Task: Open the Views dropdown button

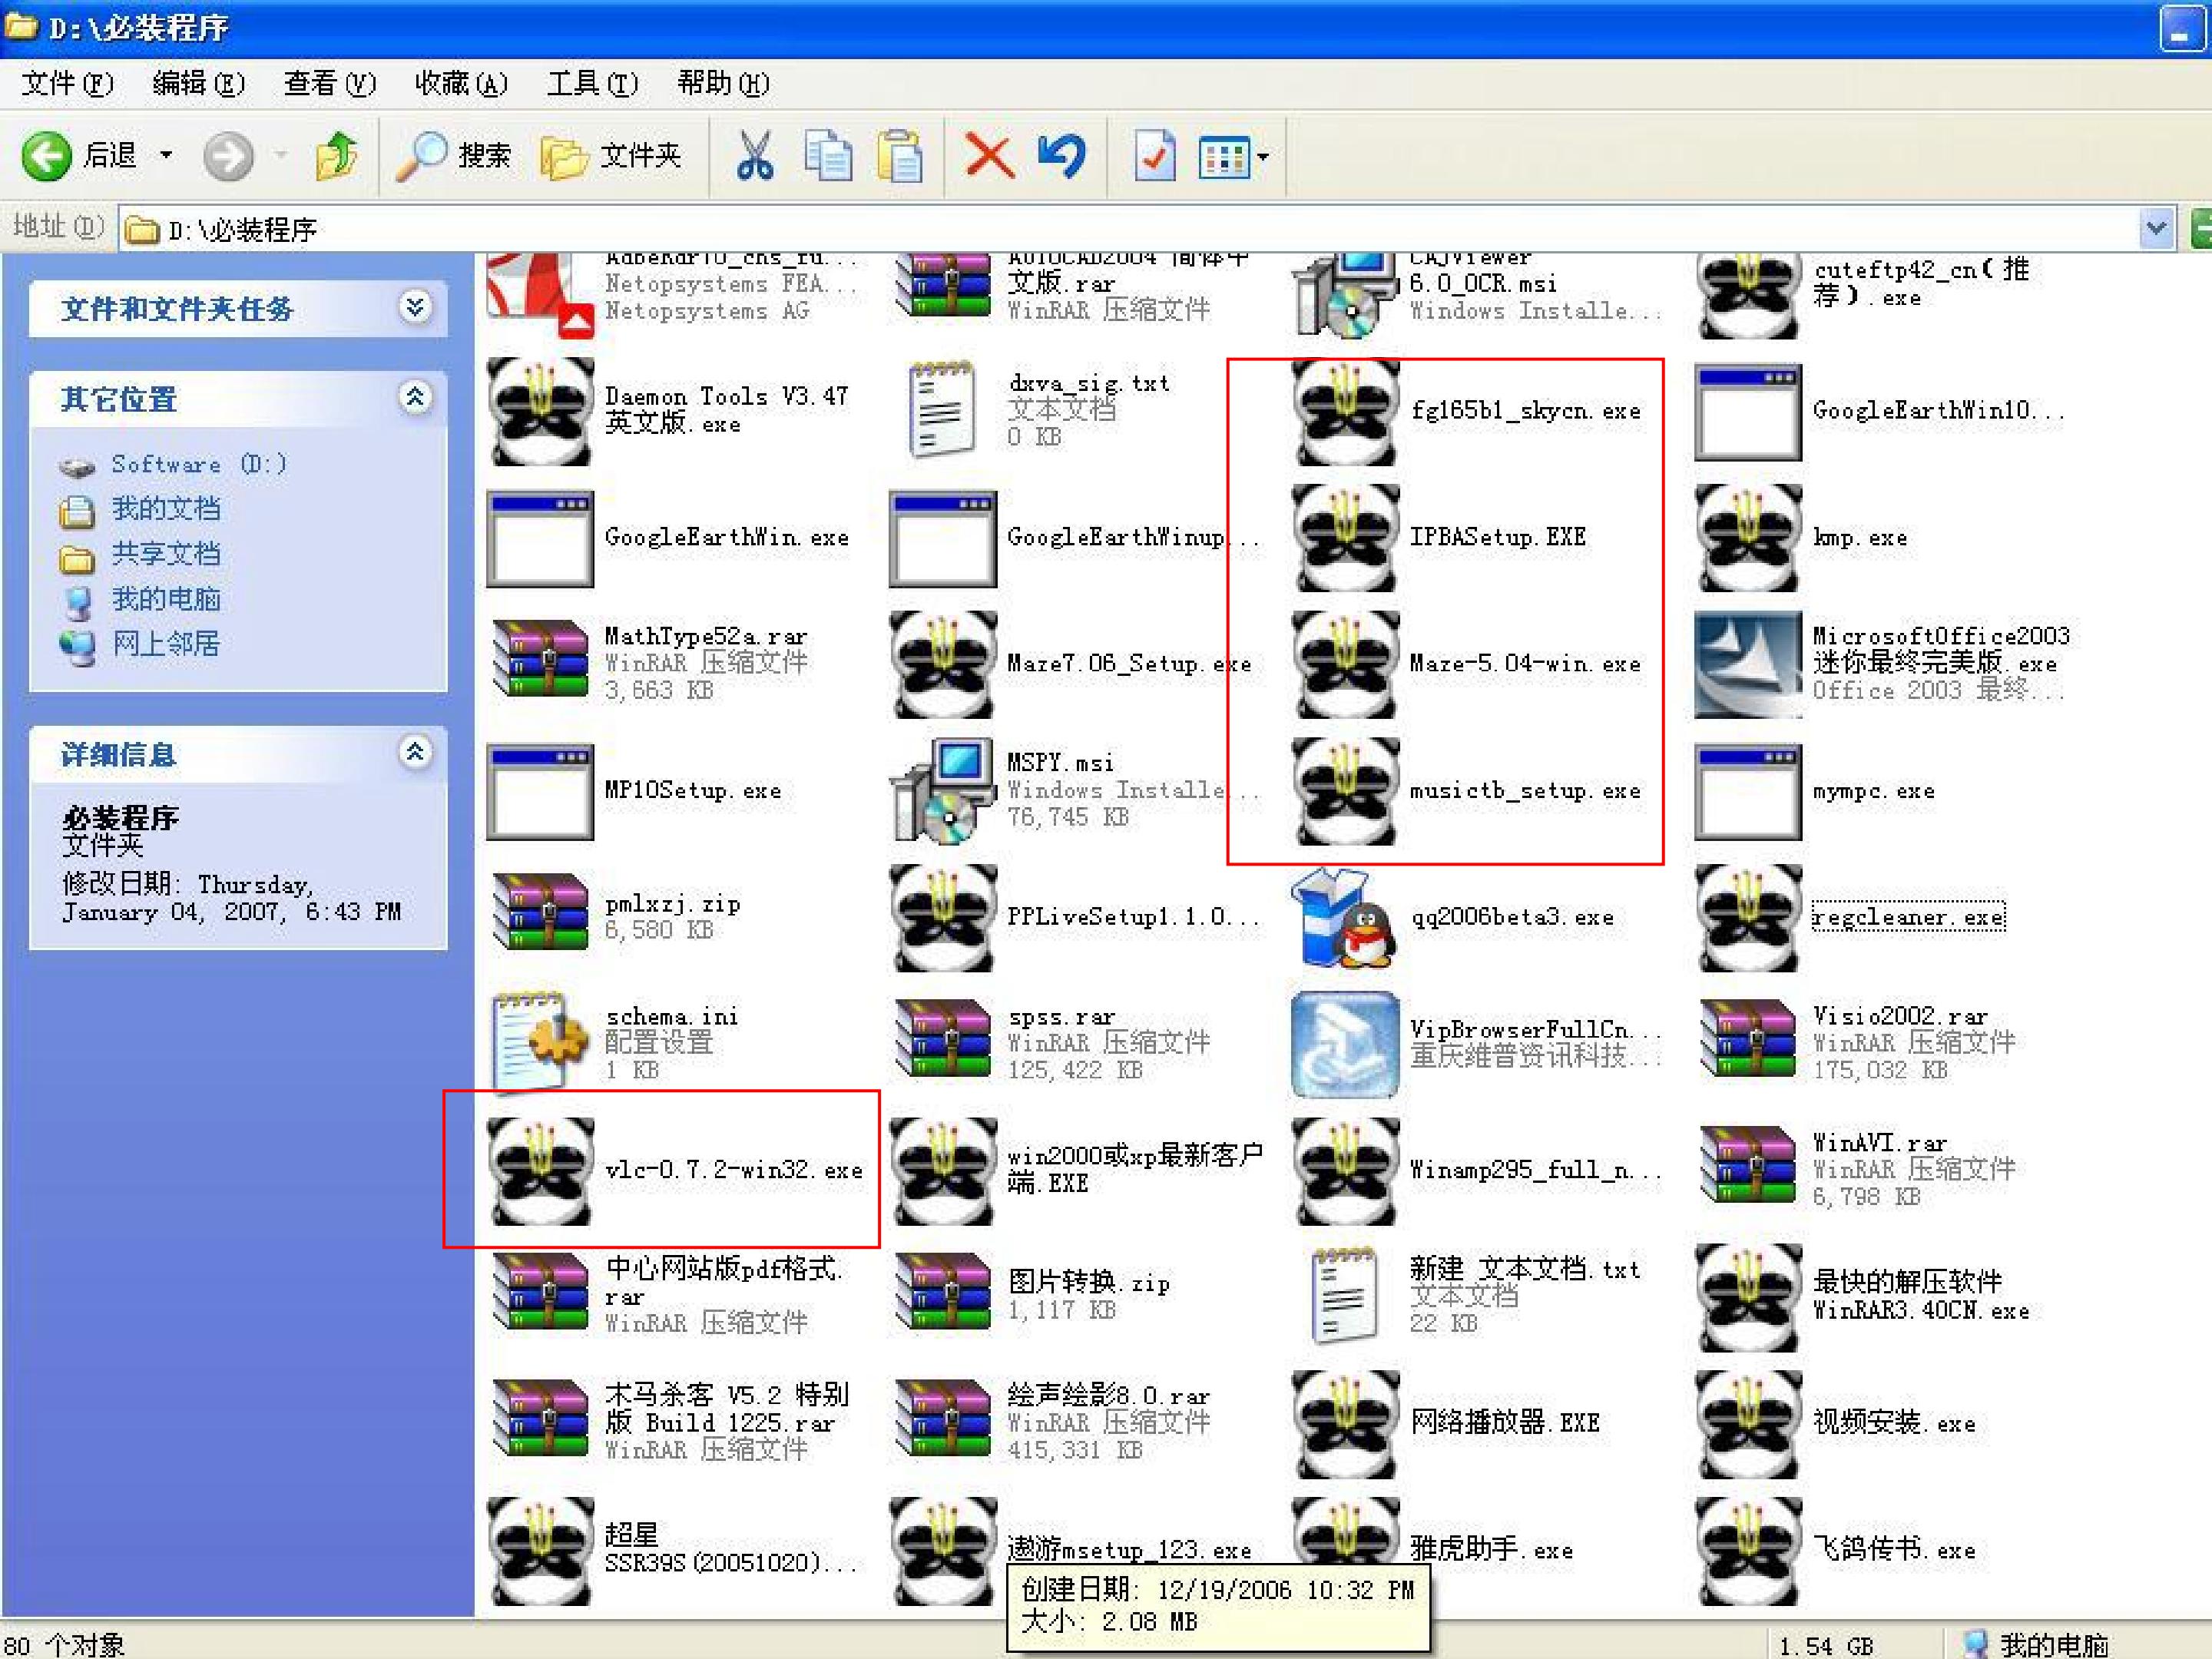Action: pos(1234,156)
